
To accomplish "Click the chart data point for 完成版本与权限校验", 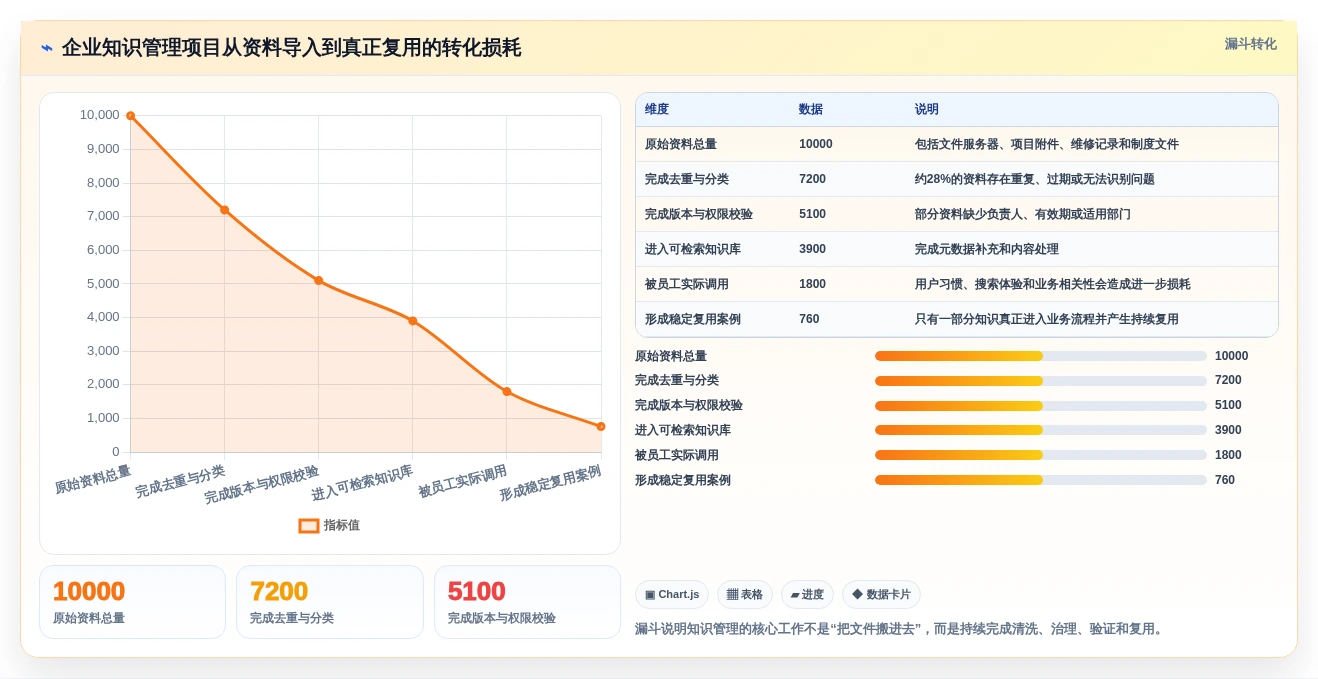I will click(318, 281).
